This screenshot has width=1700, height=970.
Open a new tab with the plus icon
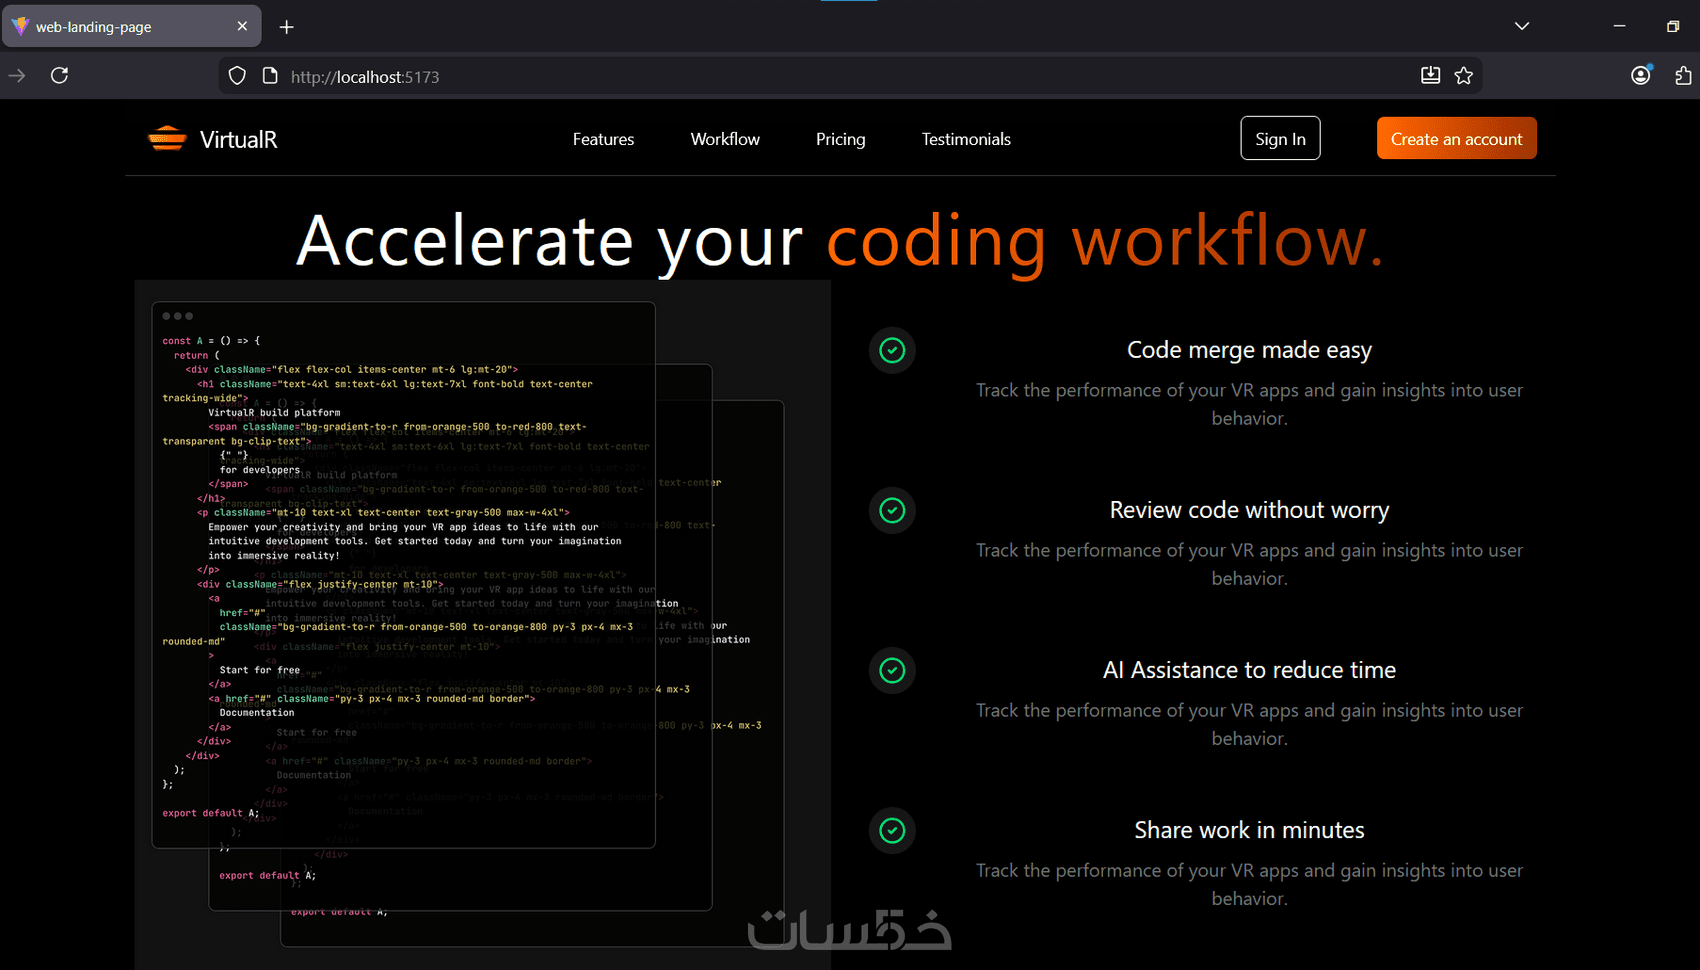coord(287,27)
